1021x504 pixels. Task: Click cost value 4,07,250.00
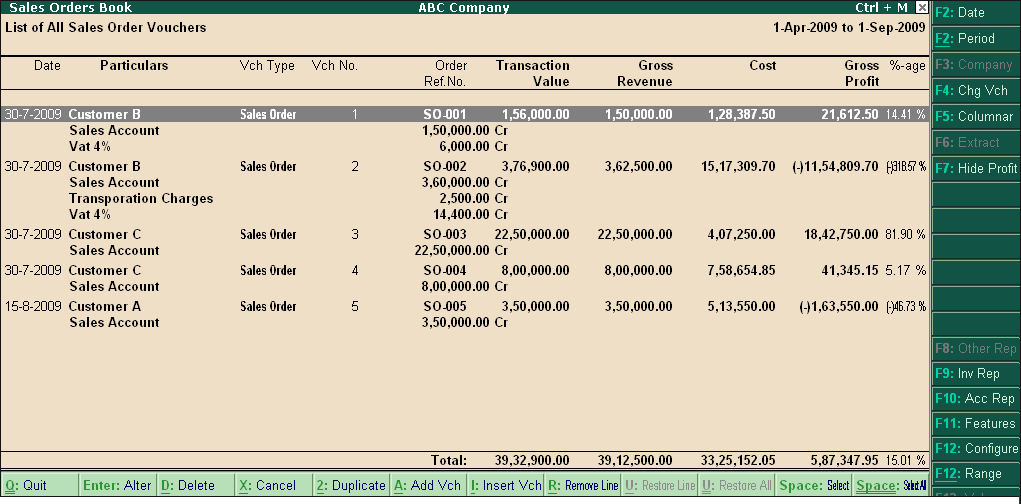(741, 234)
